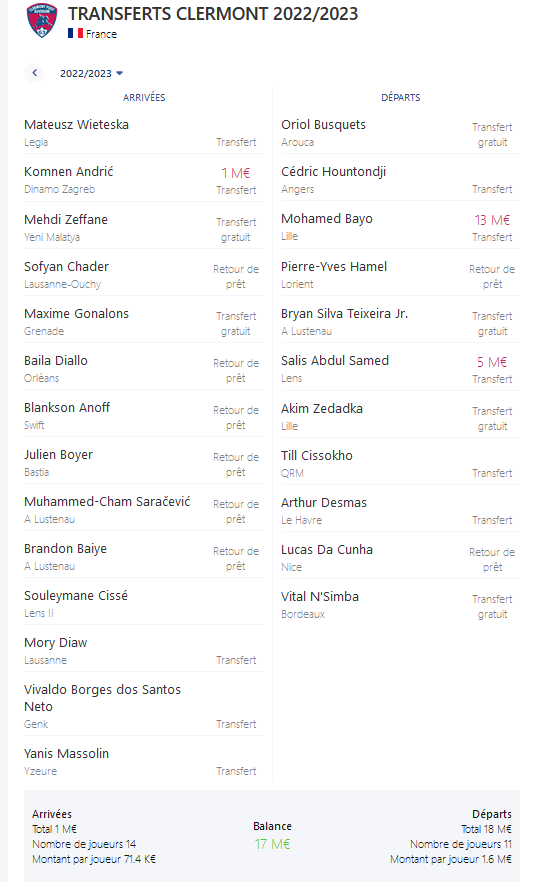
Task: Click on Maxime Gonalons
Action: pyautogui.click(x=76, y=313)
